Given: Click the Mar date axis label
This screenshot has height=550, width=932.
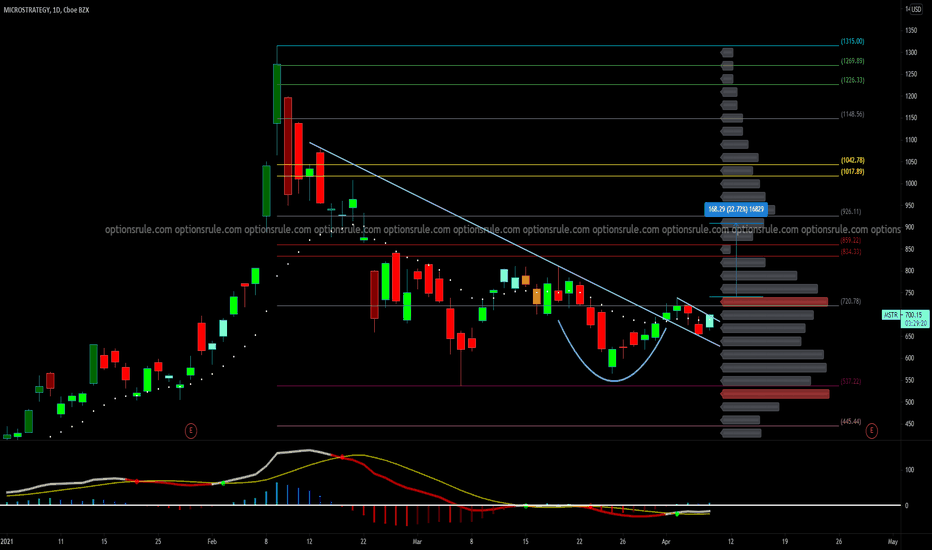Looking at the screenshot, I should [417, 542].
